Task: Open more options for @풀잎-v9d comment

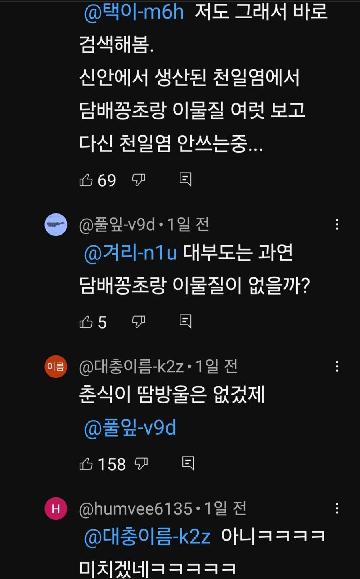Action: pyautogui.click(x=337, y=225)
